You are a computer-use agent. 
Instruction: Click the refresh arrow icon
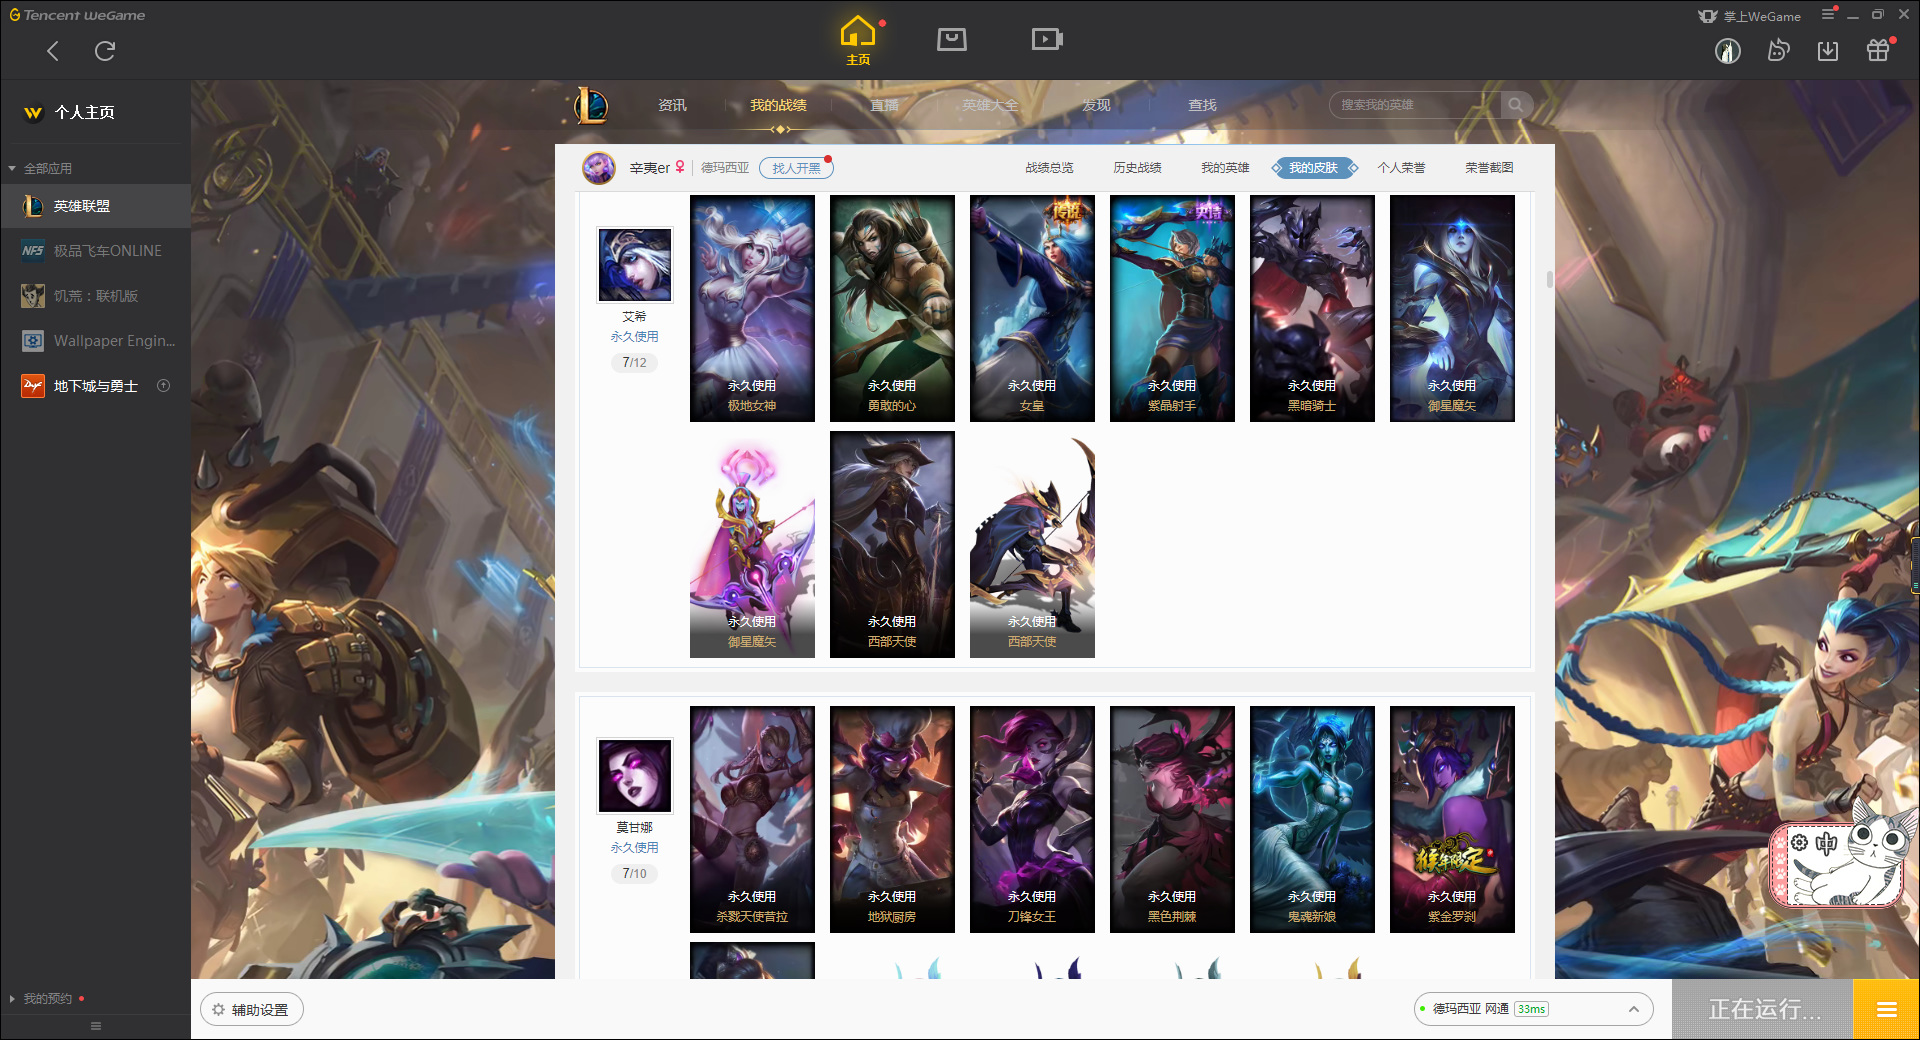105,51
